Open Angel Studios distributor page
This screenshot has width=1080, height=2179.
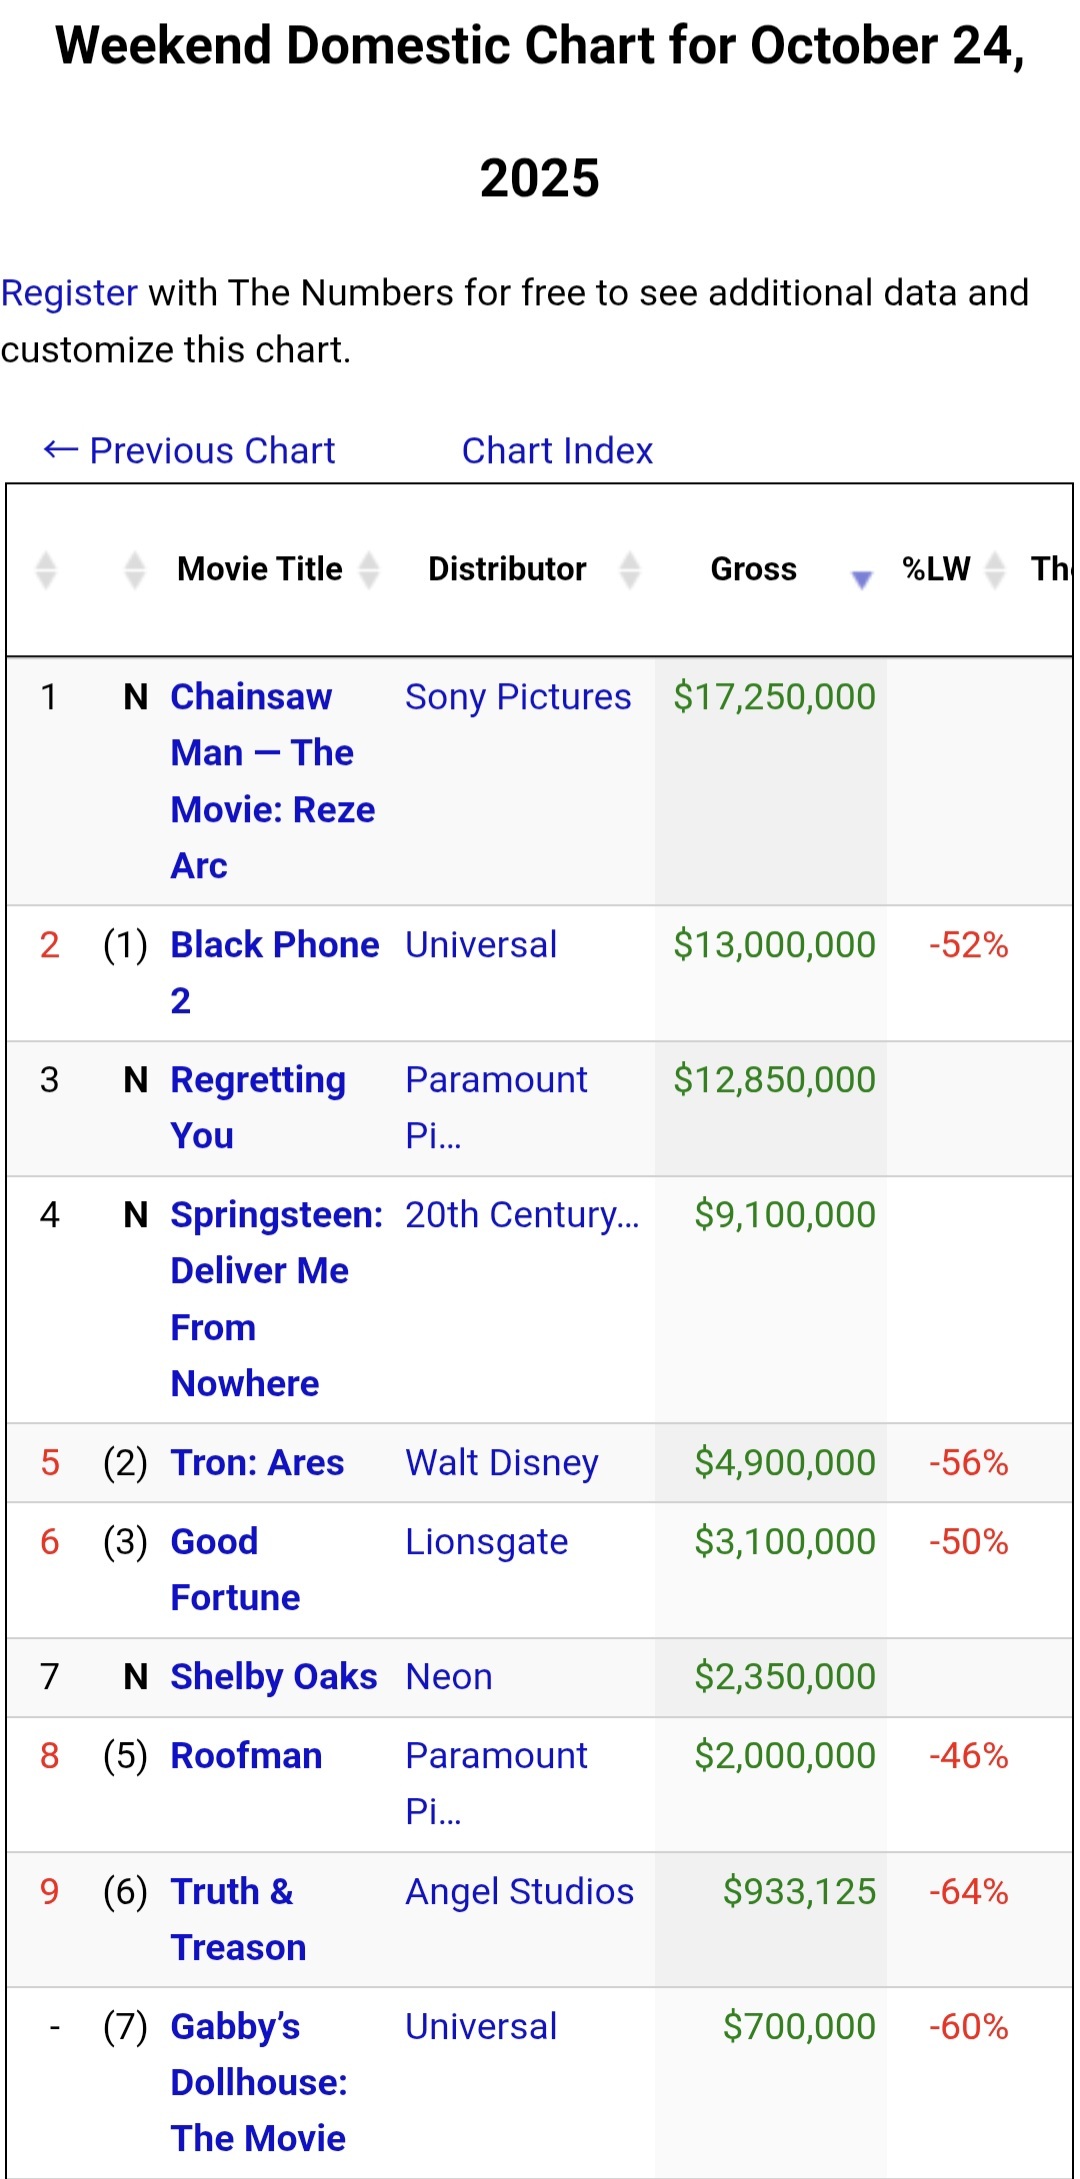pos(520,1892)
